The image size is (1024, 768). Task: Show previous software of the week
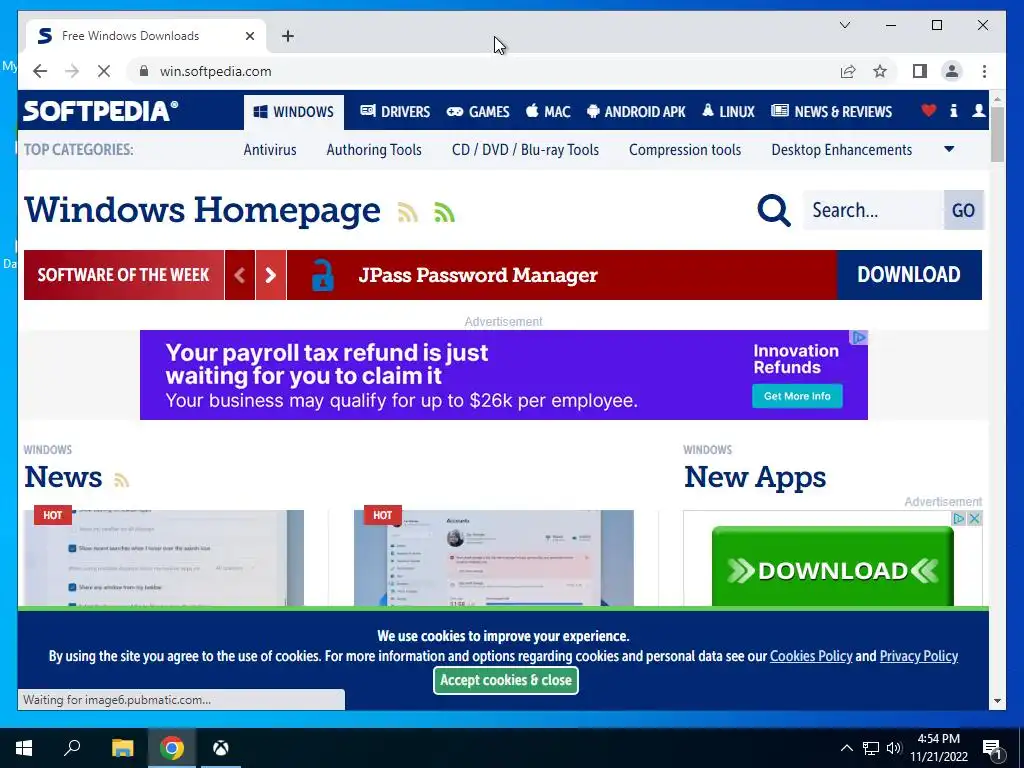(x=240, y=275)
